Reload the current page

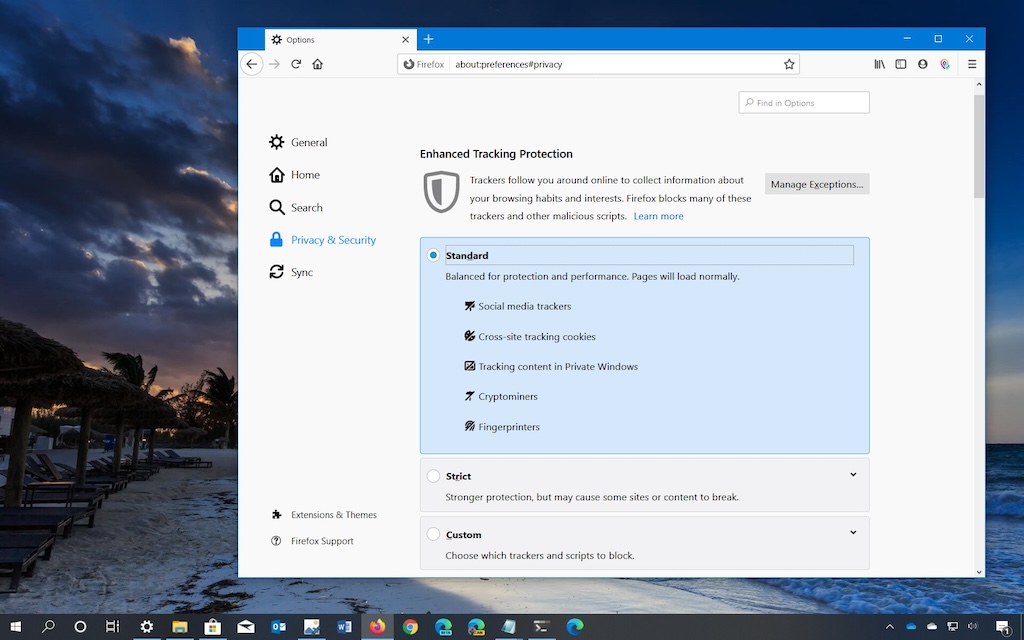(296, 64)
